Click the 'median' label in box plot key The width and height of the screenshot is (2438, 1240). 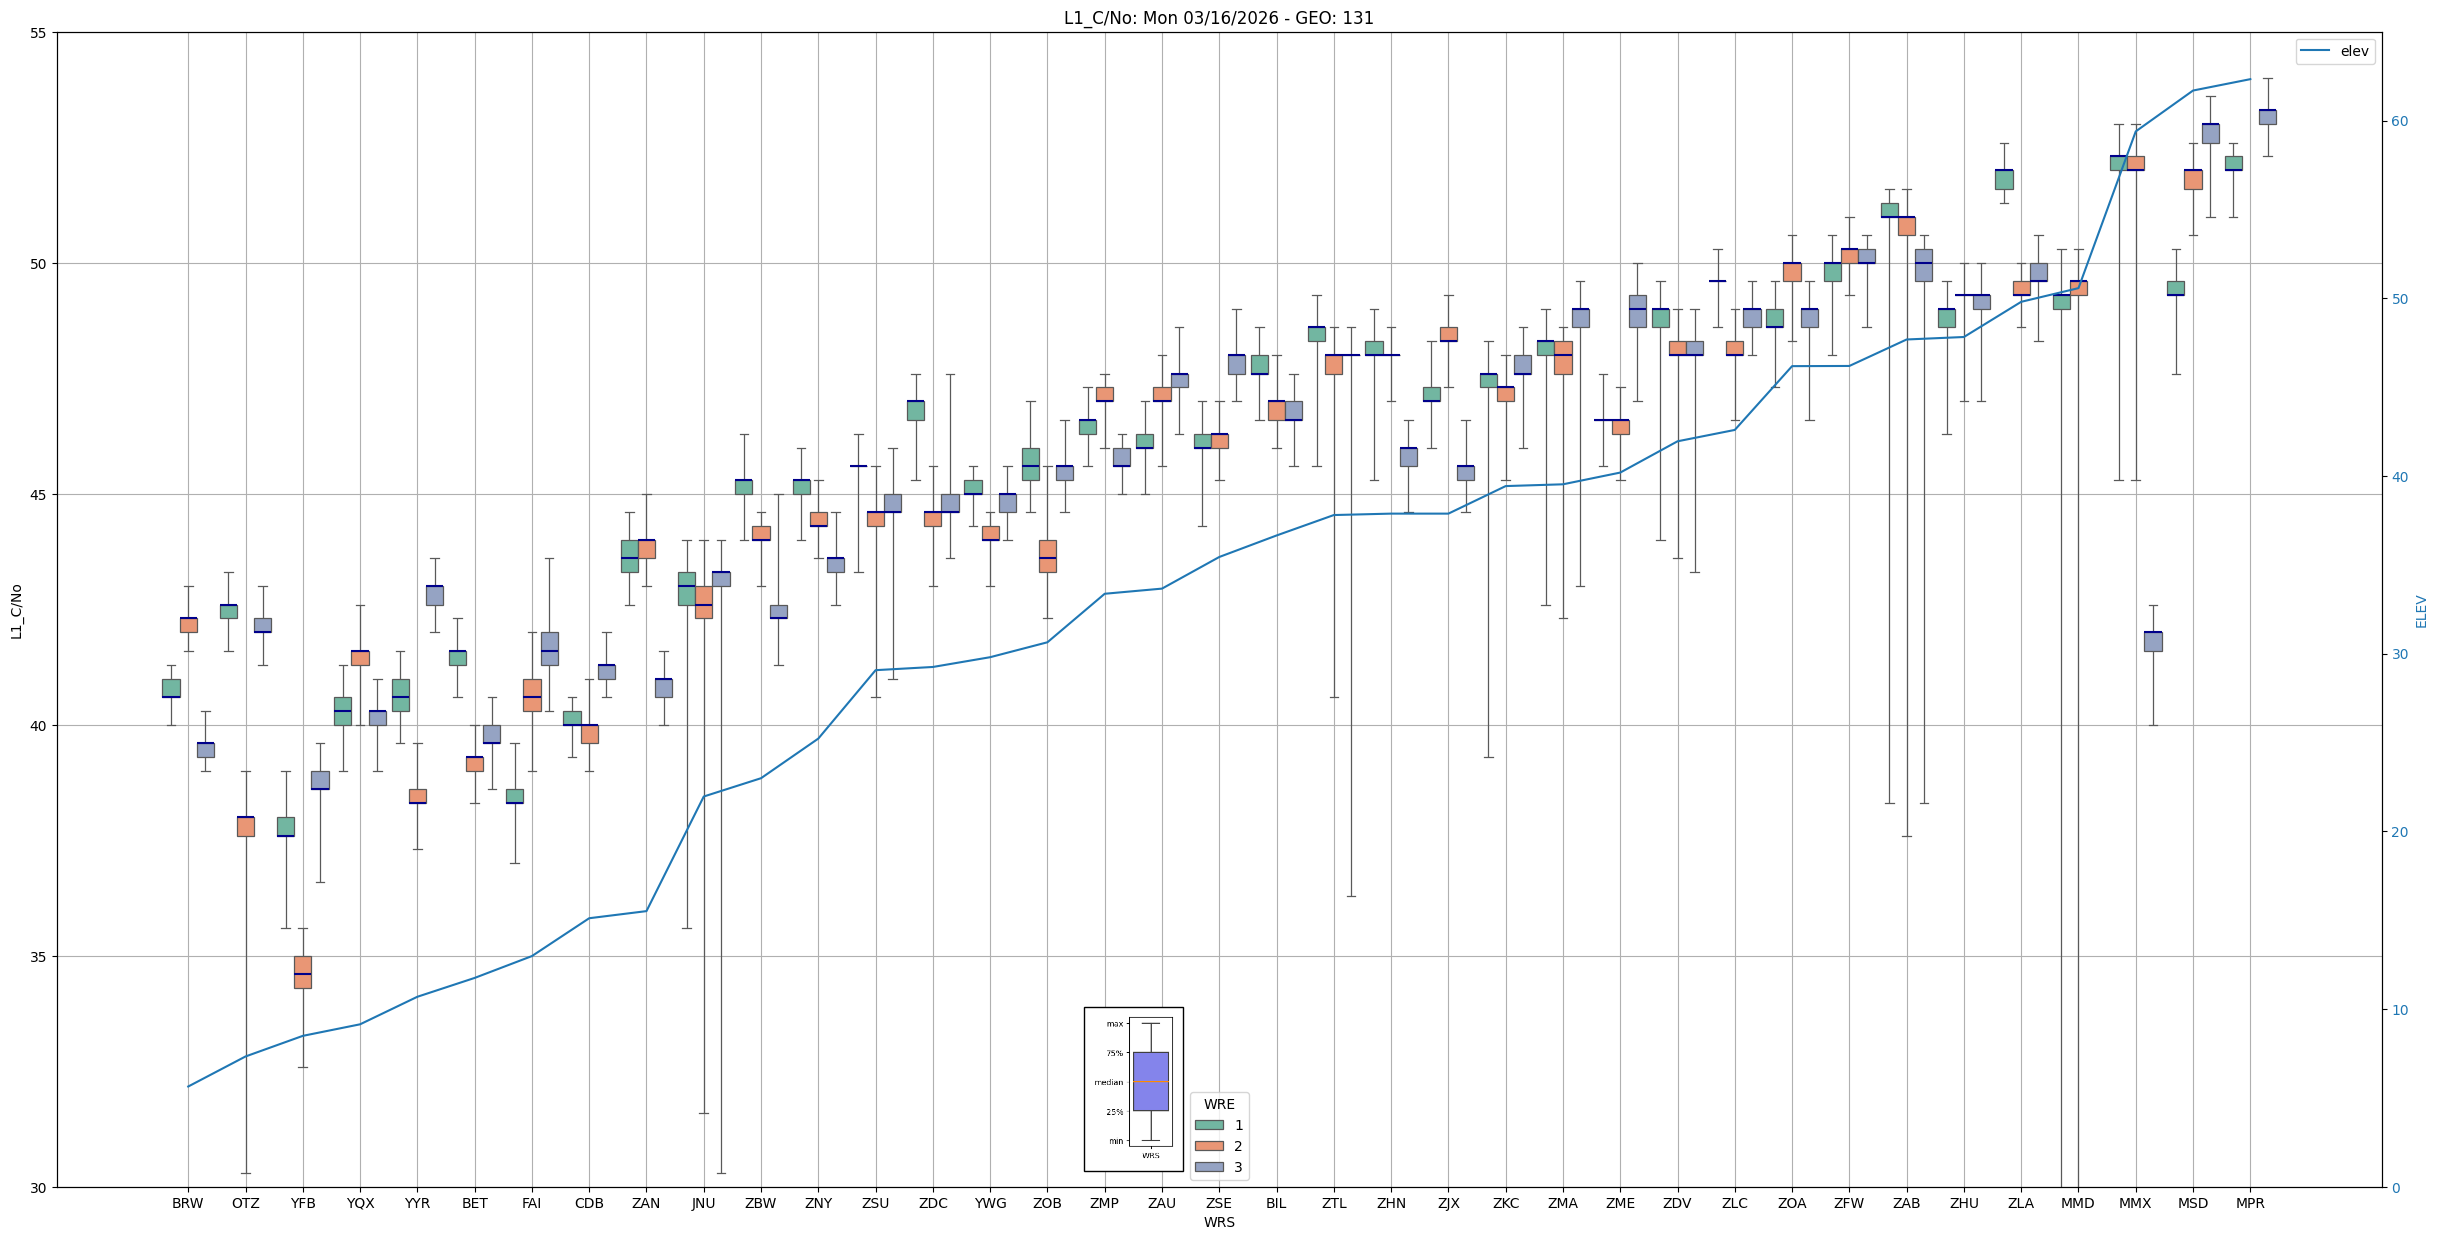[x=1108, y=1082]
